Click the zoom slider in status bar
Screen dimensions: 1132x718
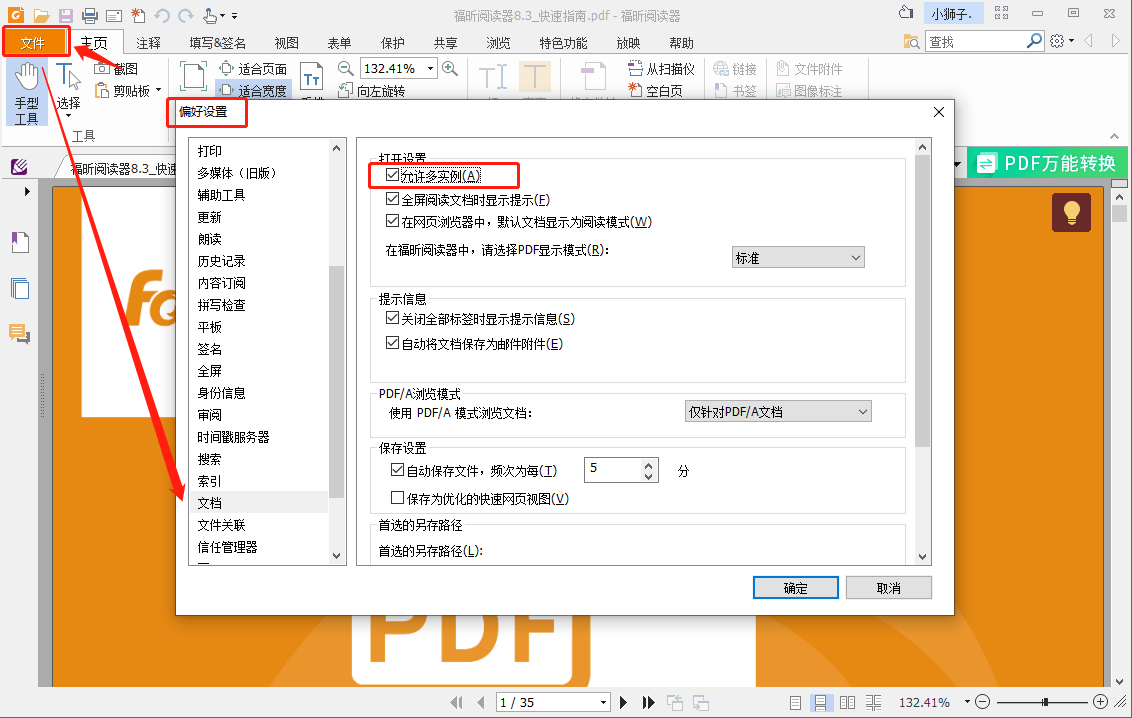(x=1042, y=702)
